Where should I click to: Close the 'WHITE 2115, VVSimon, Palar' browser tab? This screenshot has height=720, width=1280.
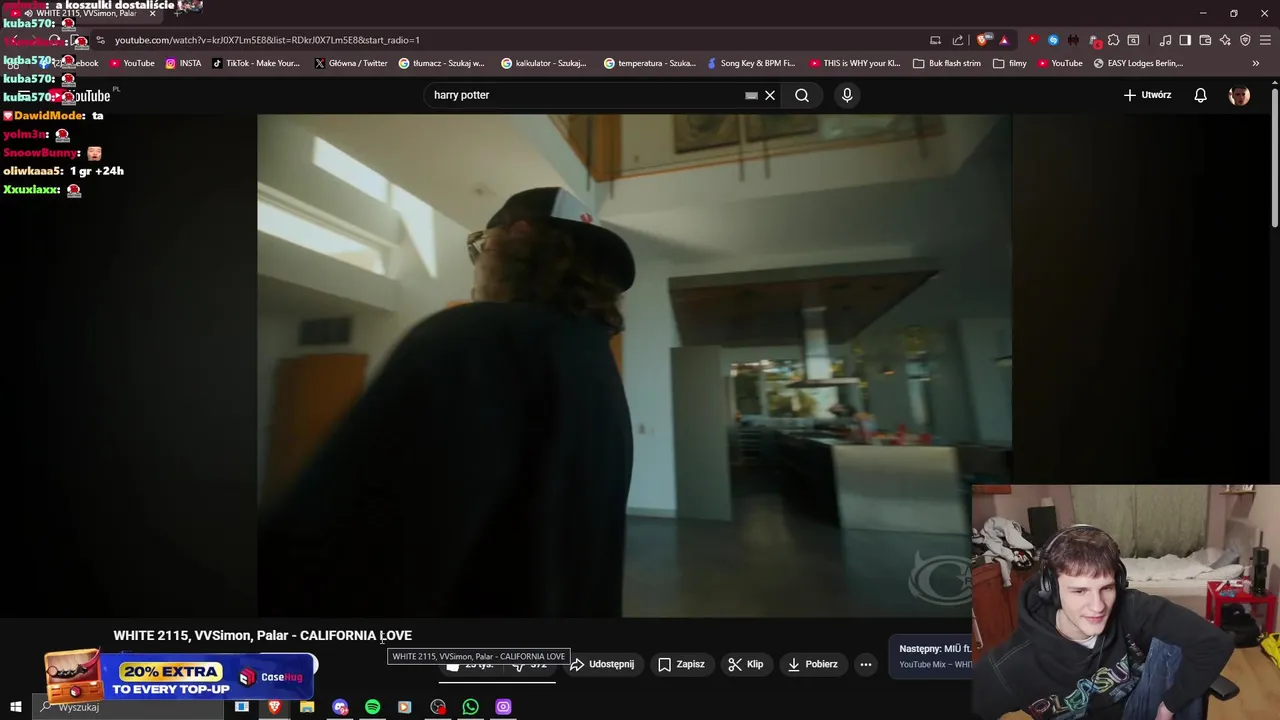click(152, 13)
